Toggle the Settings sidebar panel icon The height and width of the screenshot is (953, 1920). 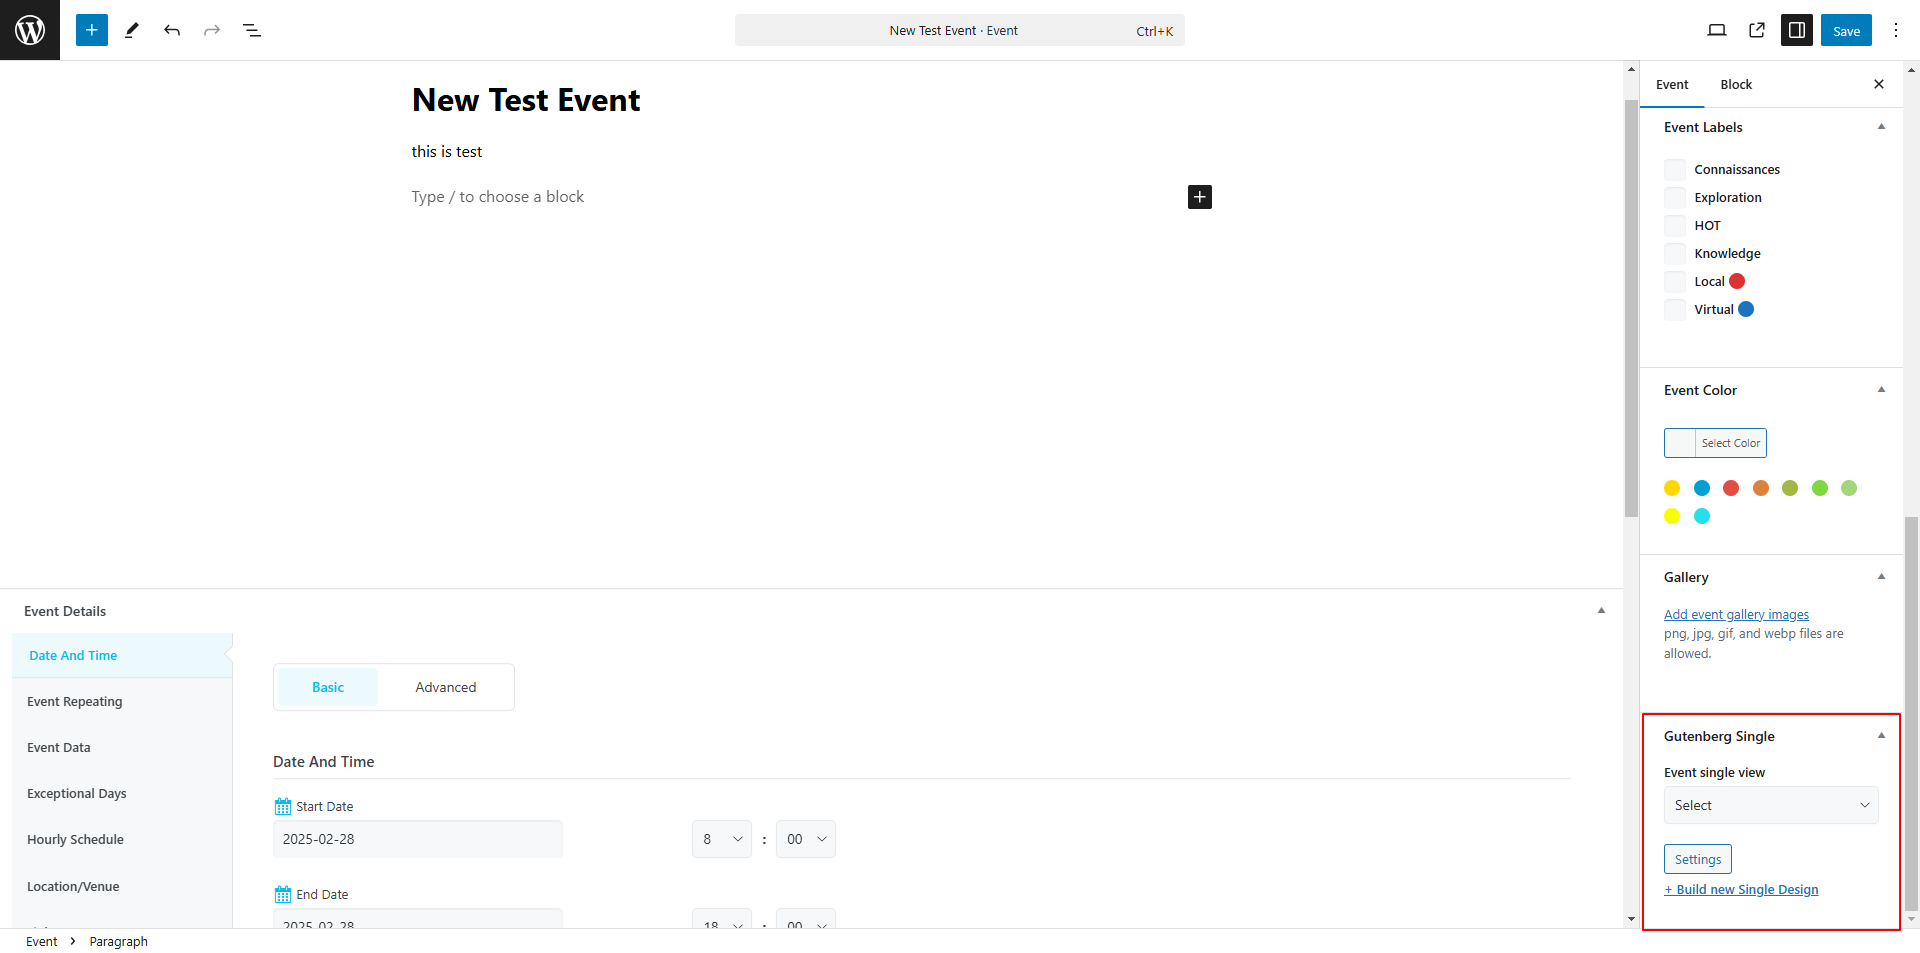1797,30
